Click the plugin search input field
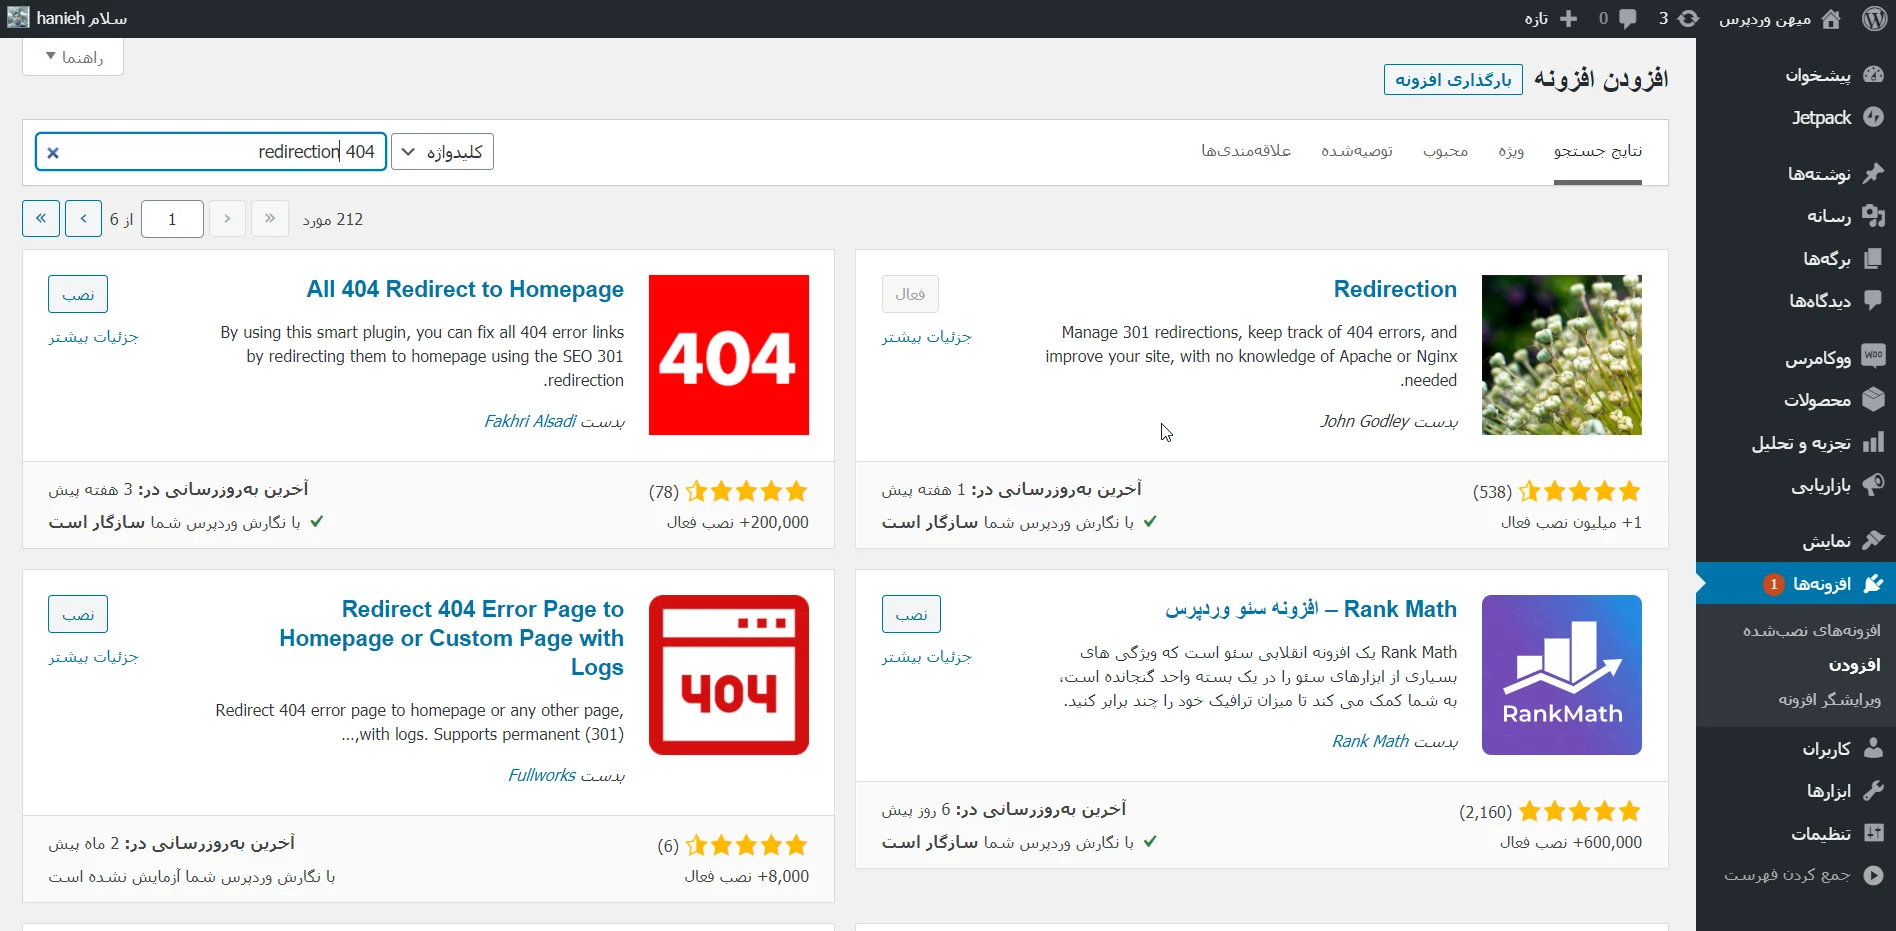The height and width of the screenshot is (931, 1896). click(211, 152)
